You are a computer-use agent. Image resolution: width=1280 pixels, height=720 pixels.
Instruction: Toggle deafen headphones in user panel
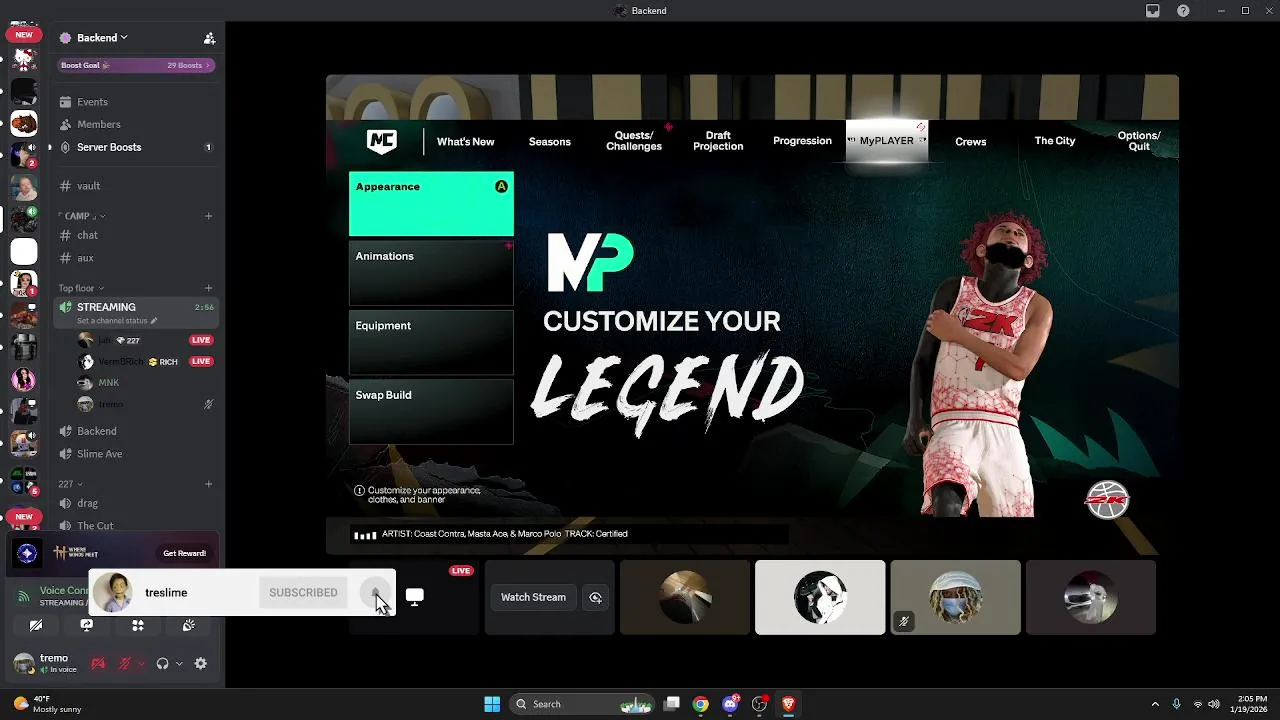162,663
